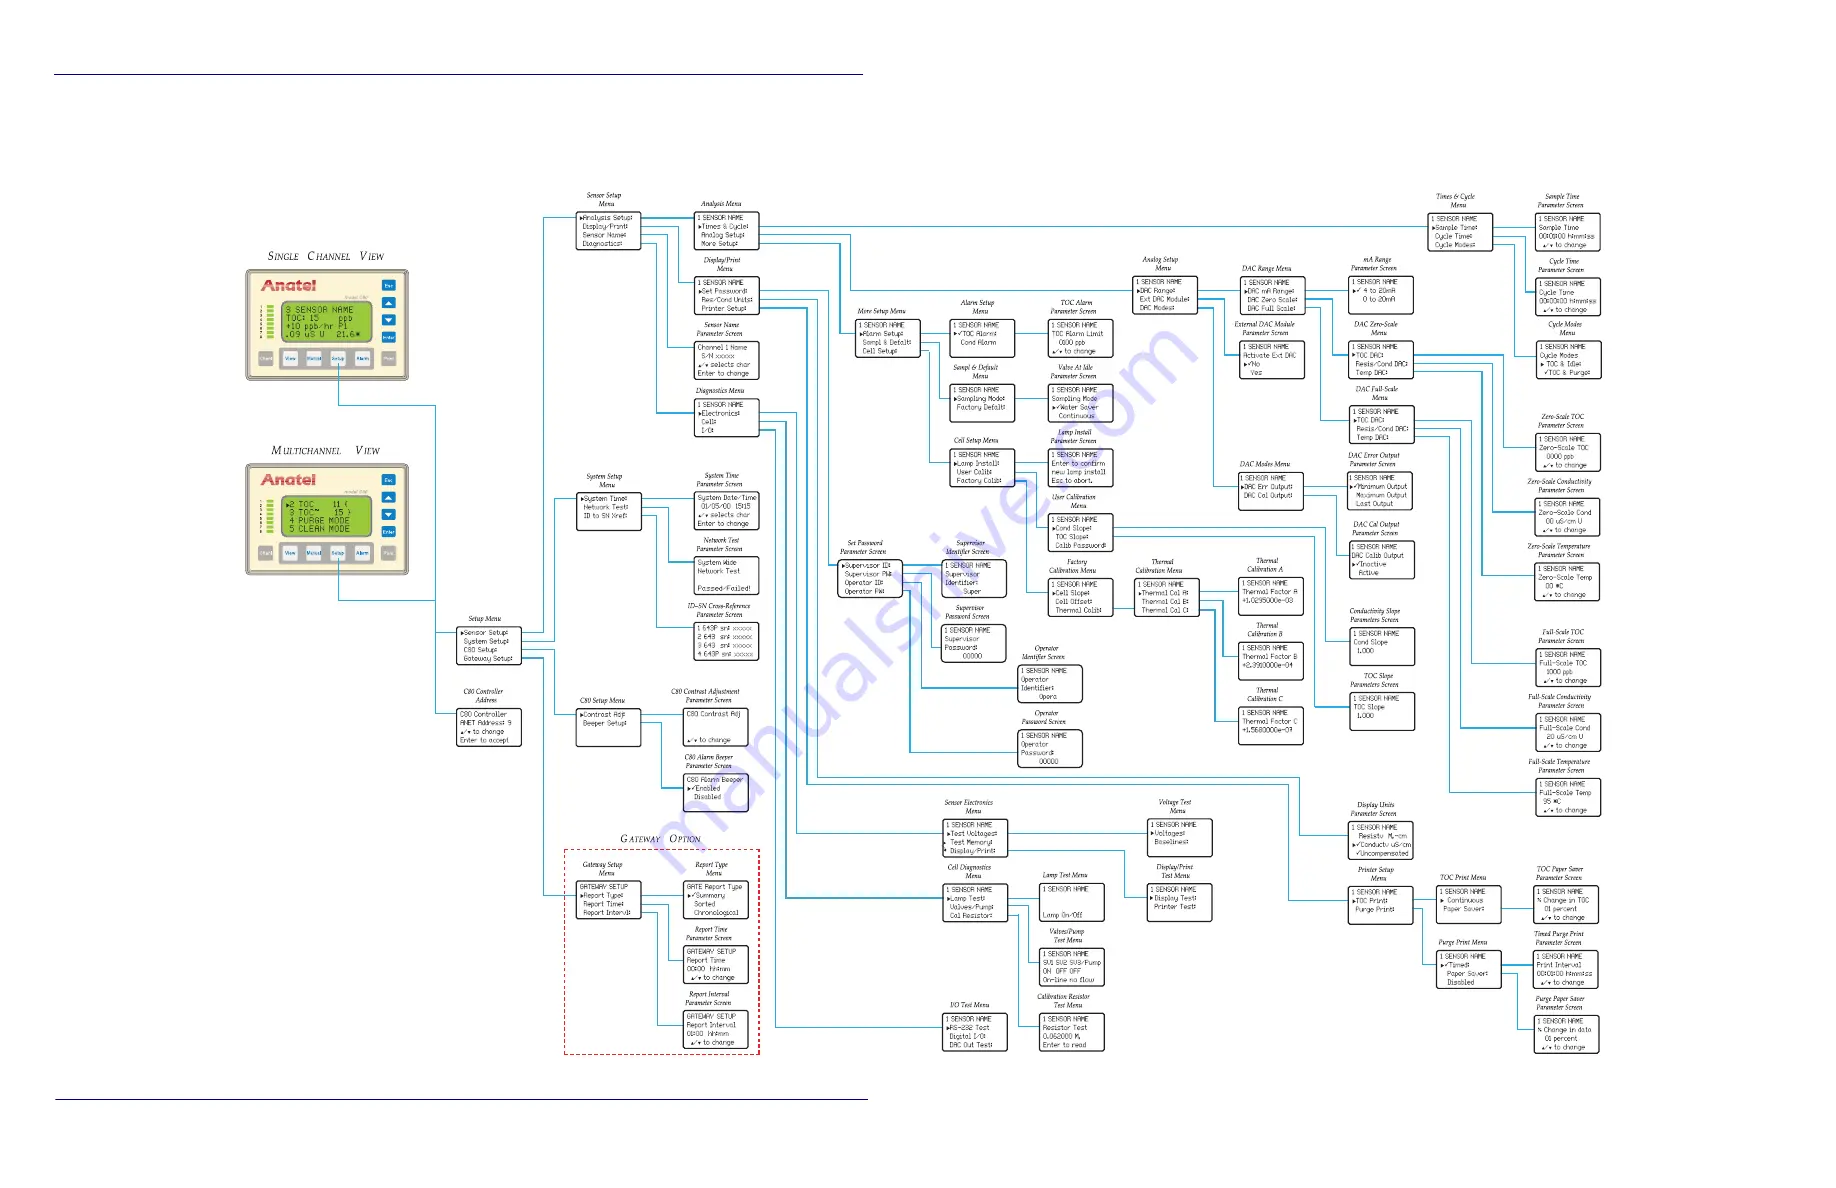The height and width of the screenshot is (1188, 1836).
Task: Click the 'Multichannel View' heading
Action: (x=326, y=450)
